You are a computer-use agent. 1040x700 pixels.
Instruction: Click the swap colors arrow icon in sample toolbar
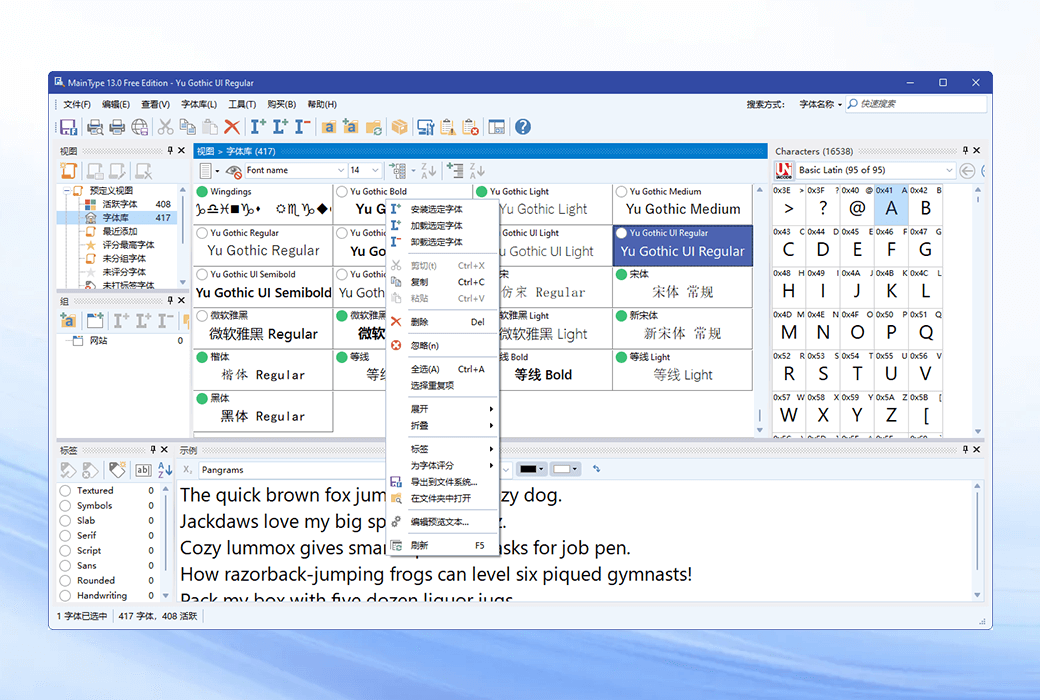click(596, 468)
